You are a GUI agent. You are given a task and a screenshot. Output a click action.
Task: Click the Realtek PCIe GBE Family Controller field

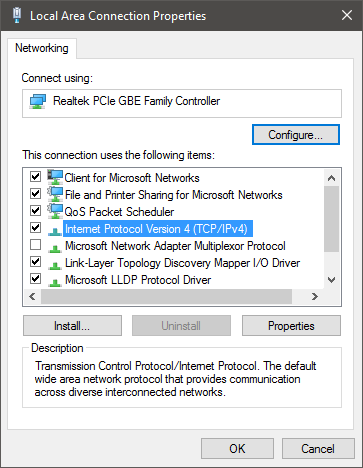pyautogui.click(x=182, y=103)
